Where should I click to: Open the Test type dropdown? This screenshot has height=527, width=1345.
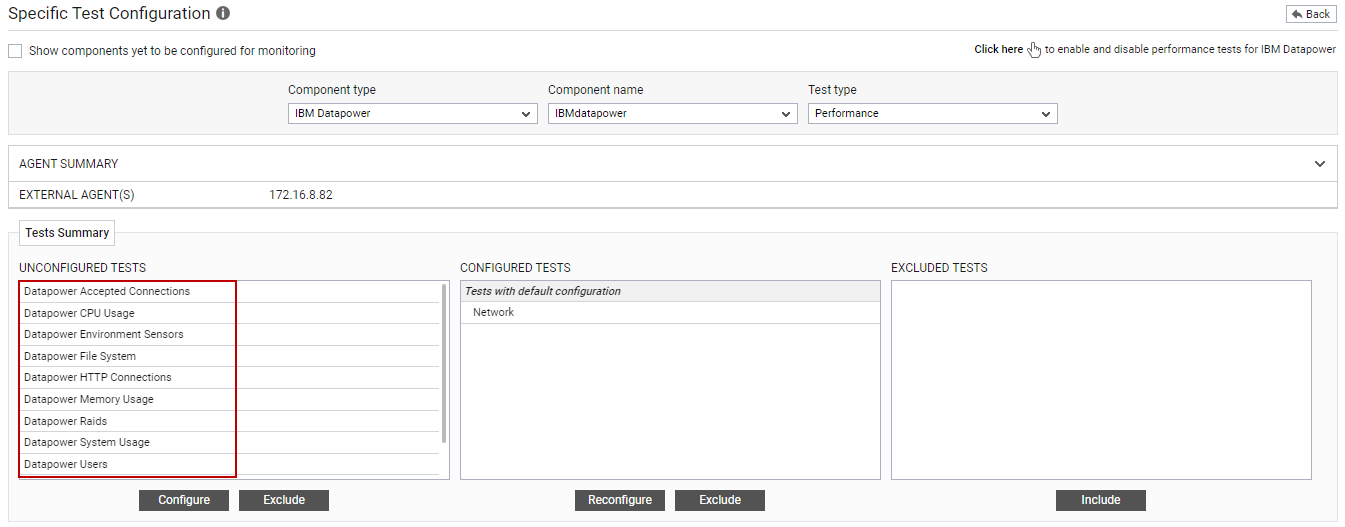pyautogui.click(x=933, y=114)
